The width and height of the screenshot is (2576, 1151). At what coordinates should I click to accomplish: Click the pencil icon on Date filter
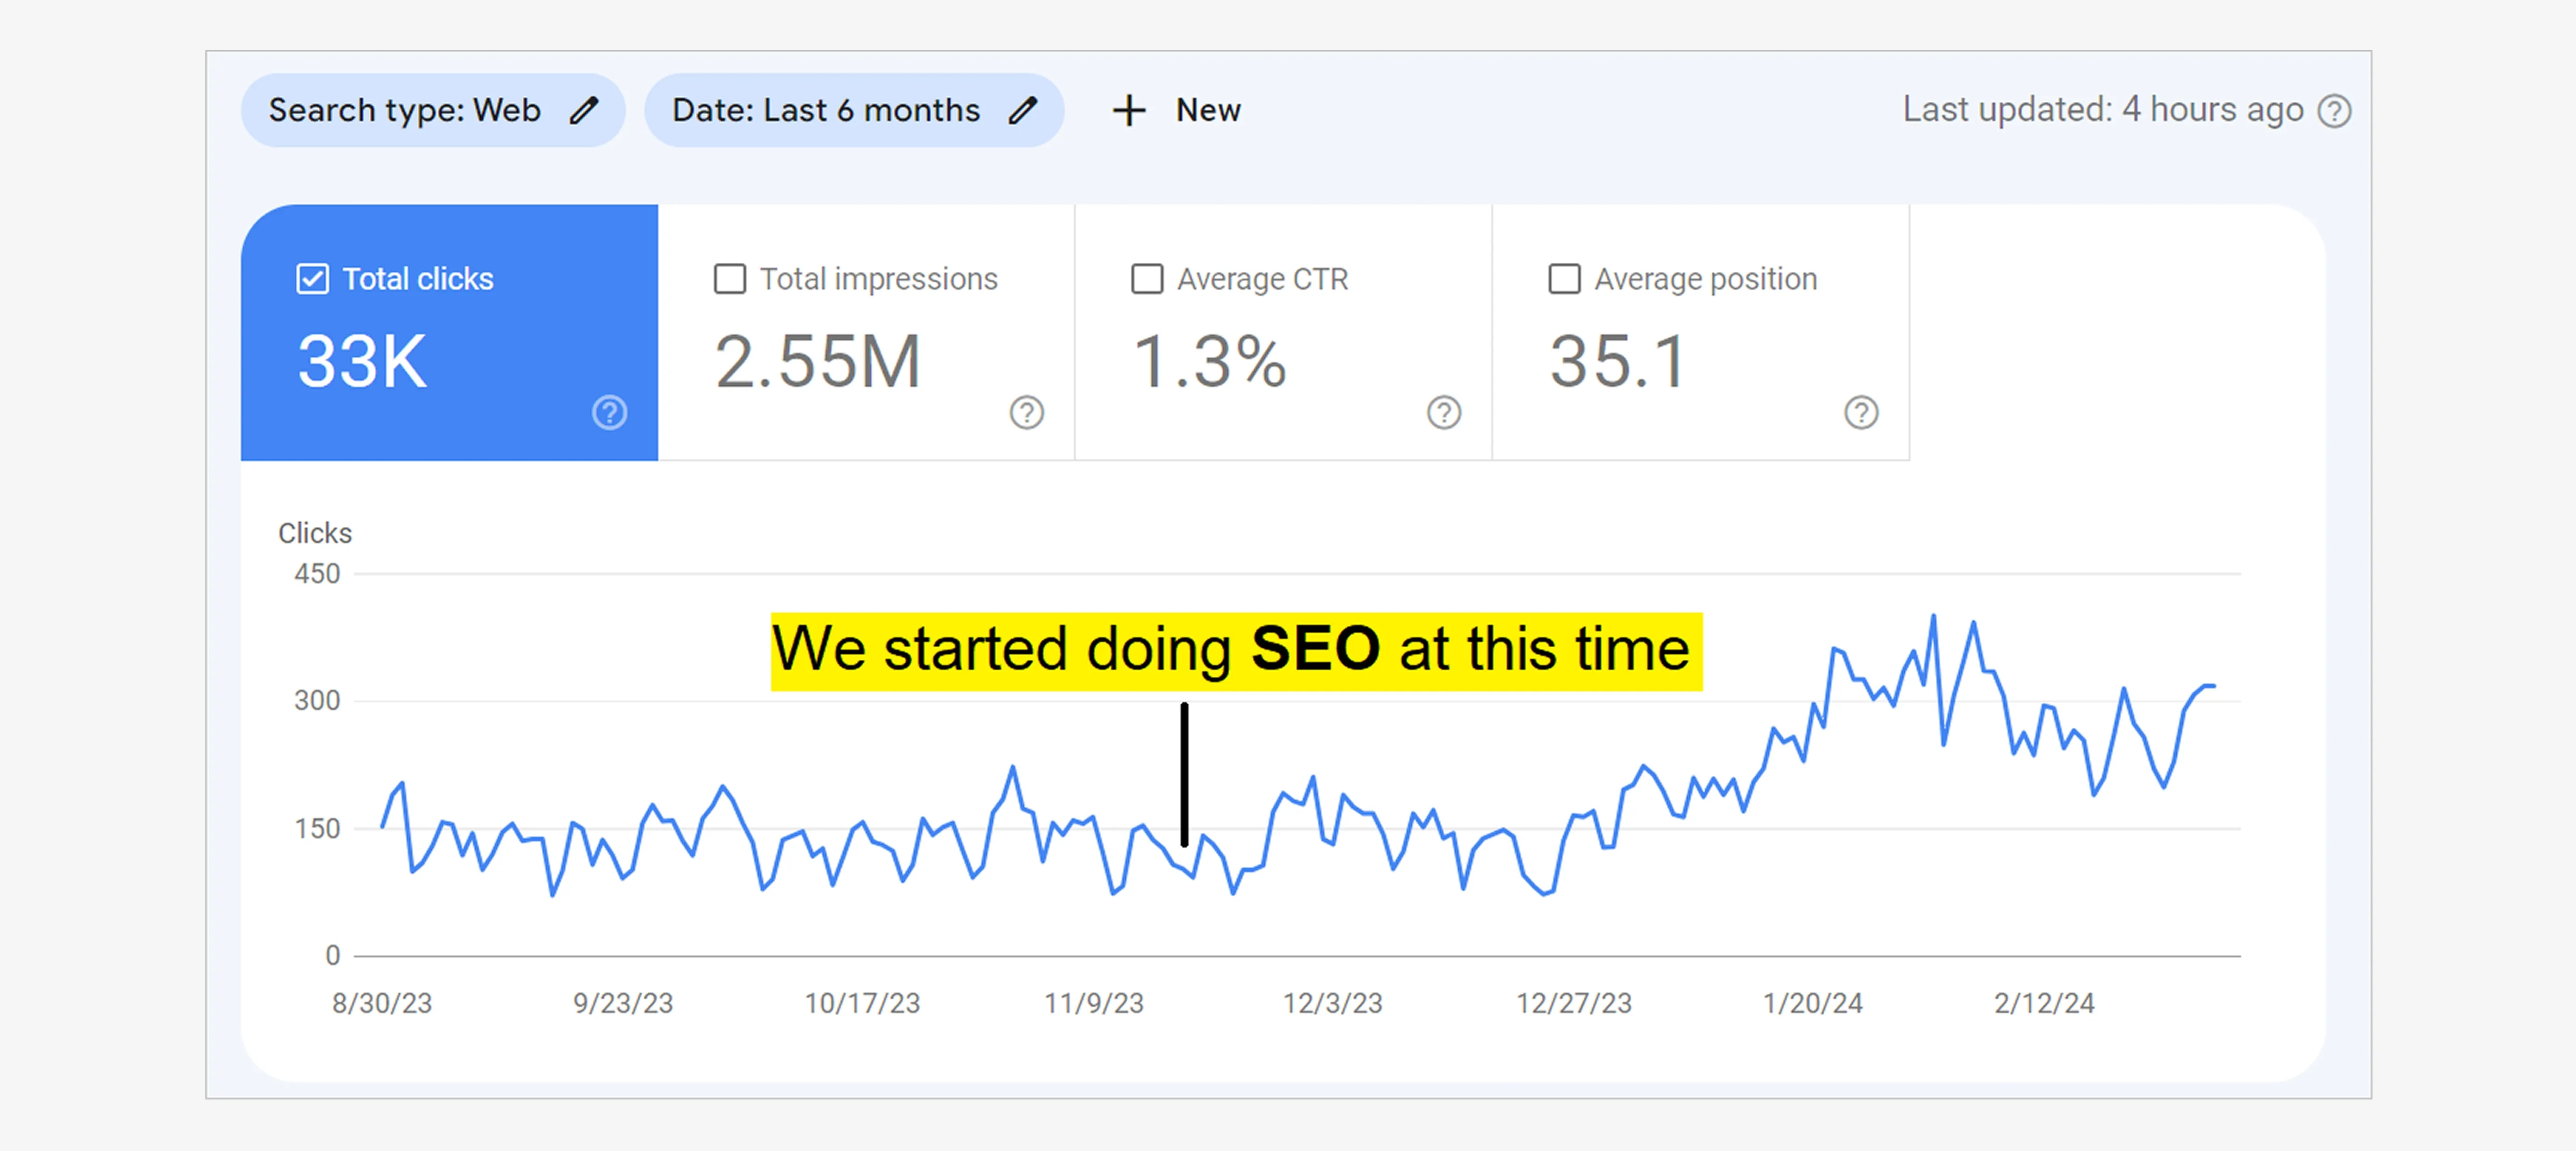click(1022, 110)
